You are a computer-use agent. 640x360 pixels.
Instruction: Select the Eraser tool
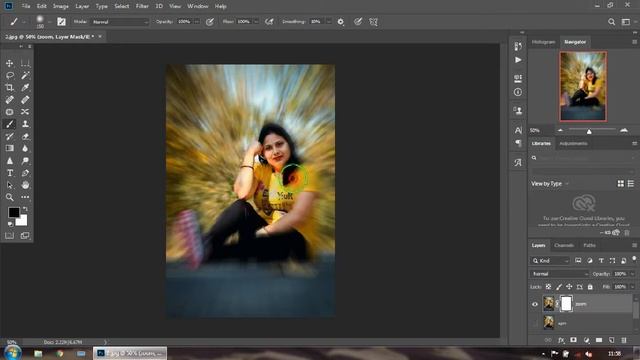(25, 136)
